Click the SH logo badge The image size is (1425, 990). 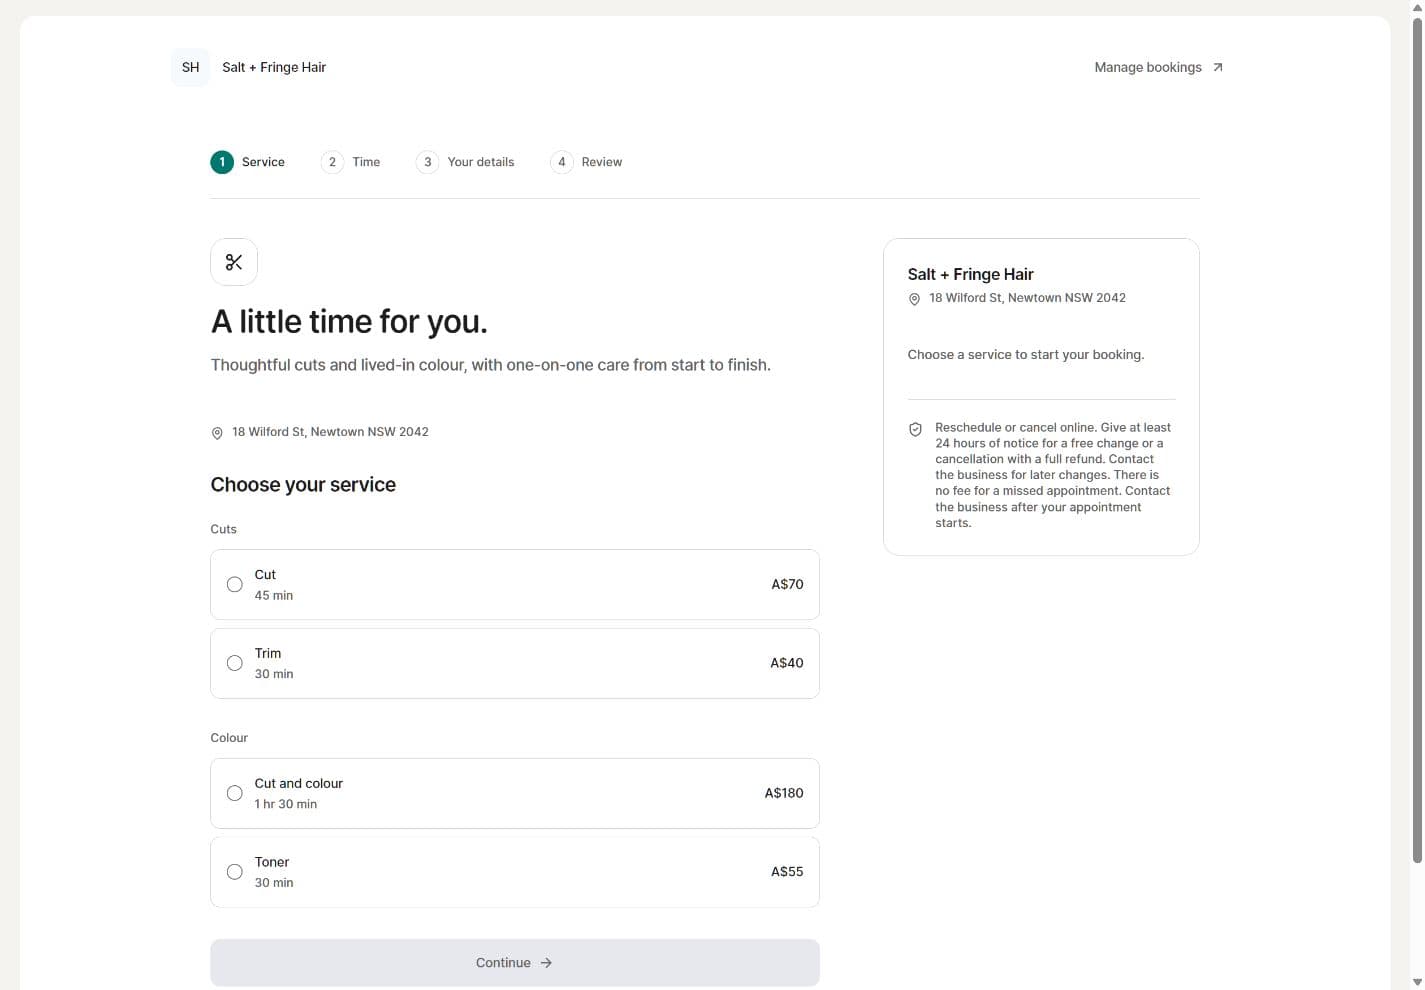pos(190,67)
